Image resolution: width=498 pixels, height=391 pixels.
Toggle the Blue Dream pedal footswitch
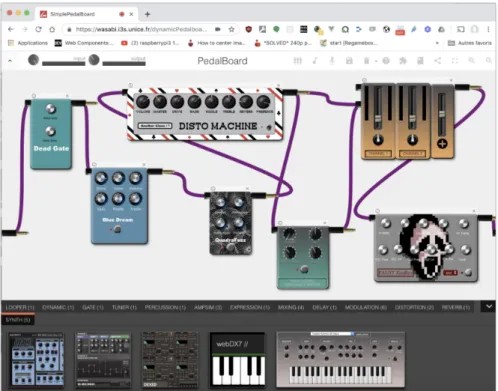[x=117, y=229]
